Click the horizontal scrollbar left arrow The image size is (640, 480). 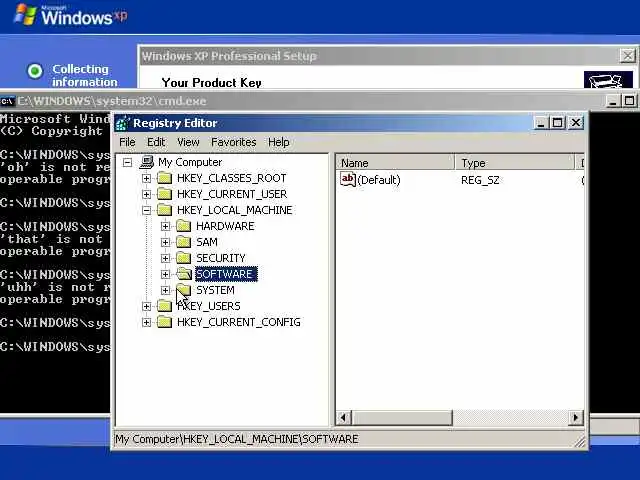[343, 418]
